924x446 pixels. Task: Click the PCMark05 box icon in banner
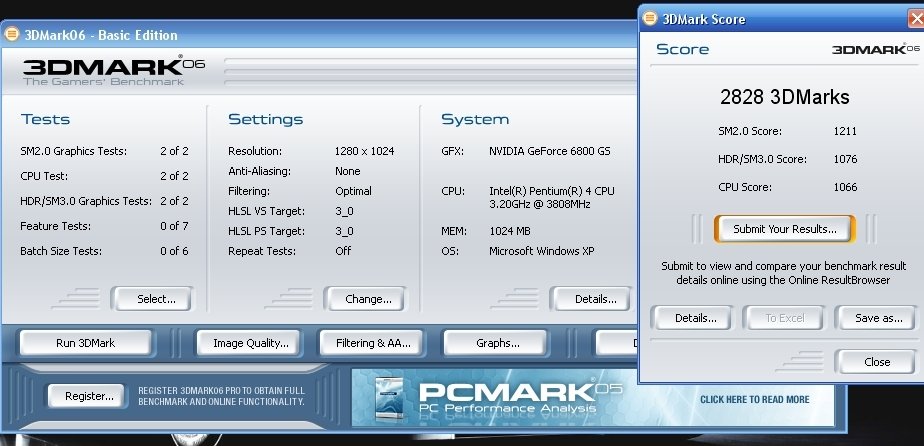coord(389,398)
